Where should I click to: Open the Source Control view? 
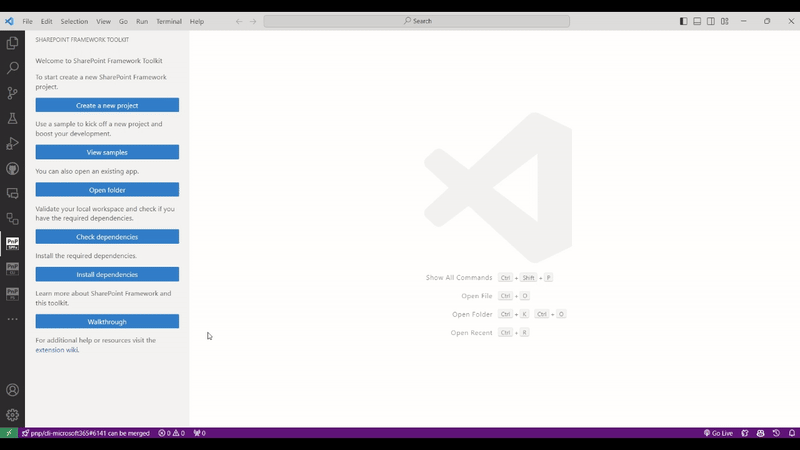(x=12, y=93)
